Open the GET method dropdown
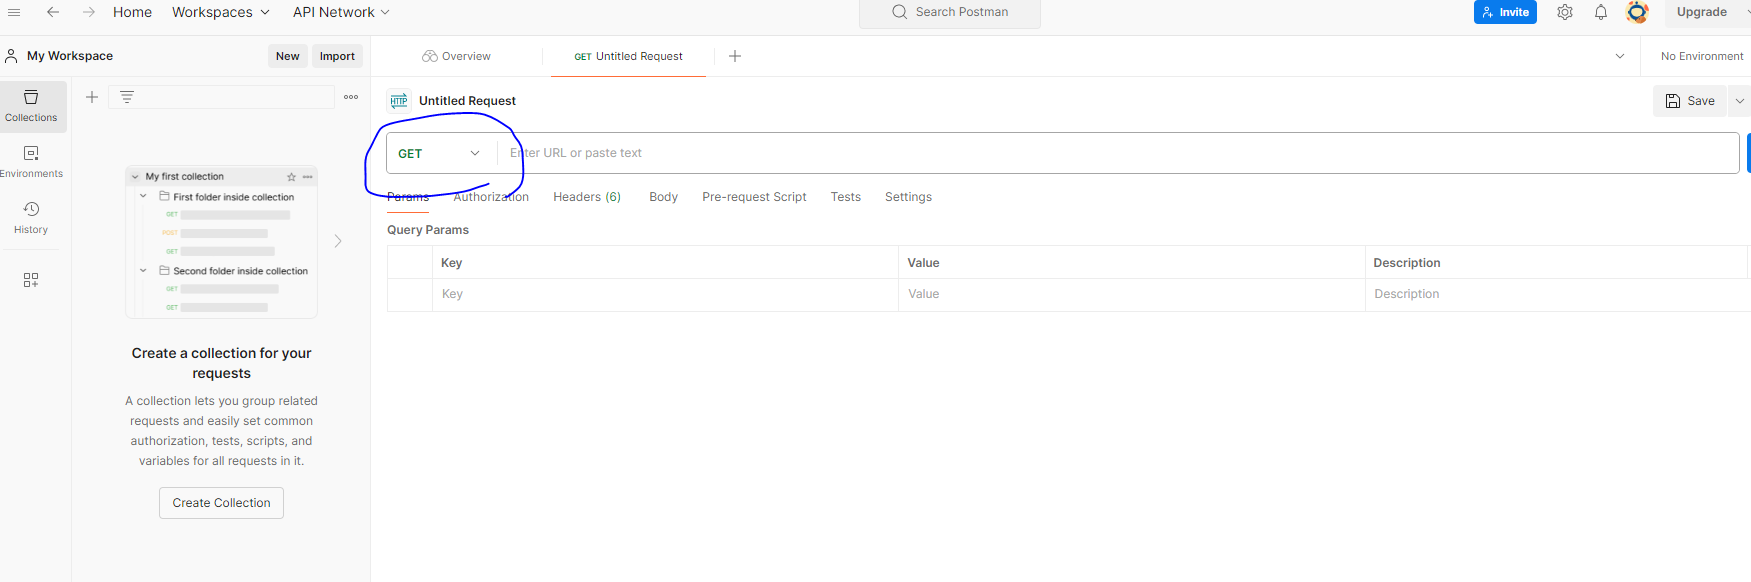The width and height of the screenshot is (1751, 582). tap(440, 153)
